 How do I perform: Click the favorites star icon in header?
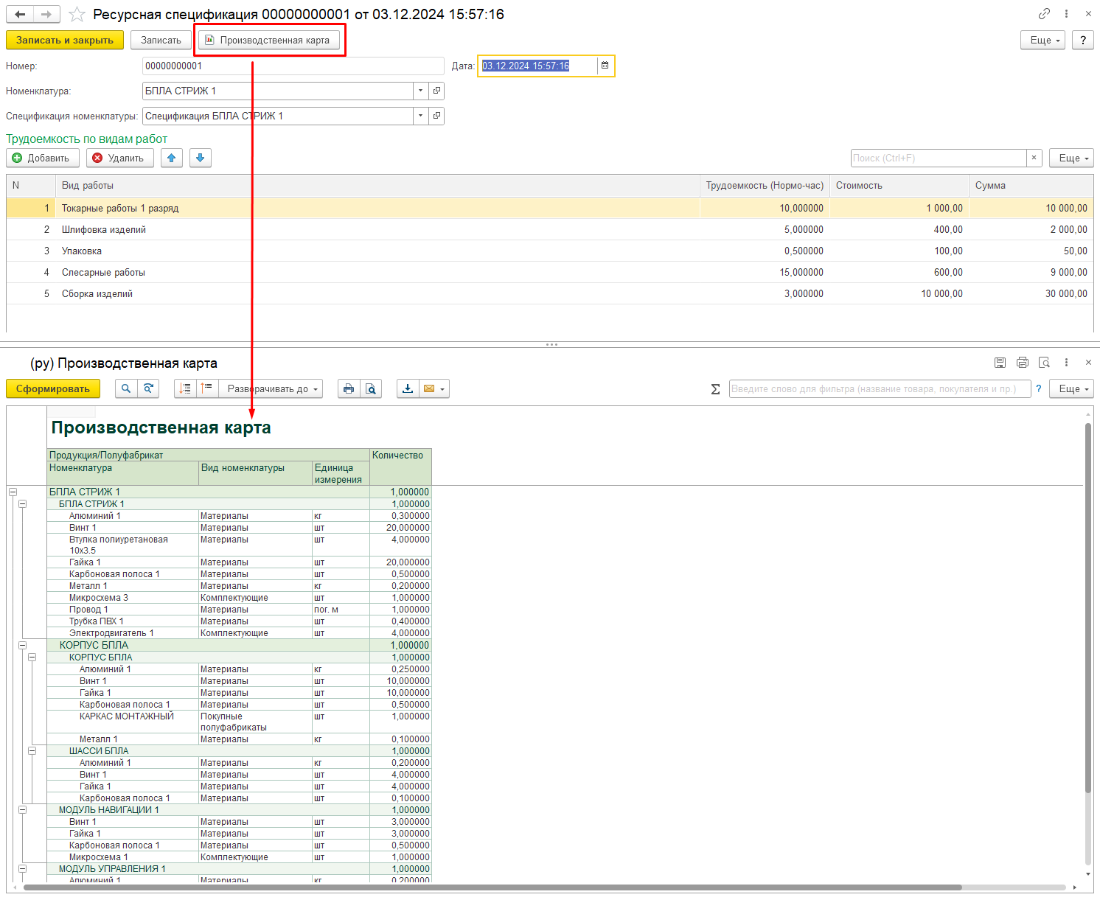(x=77, y=15)
